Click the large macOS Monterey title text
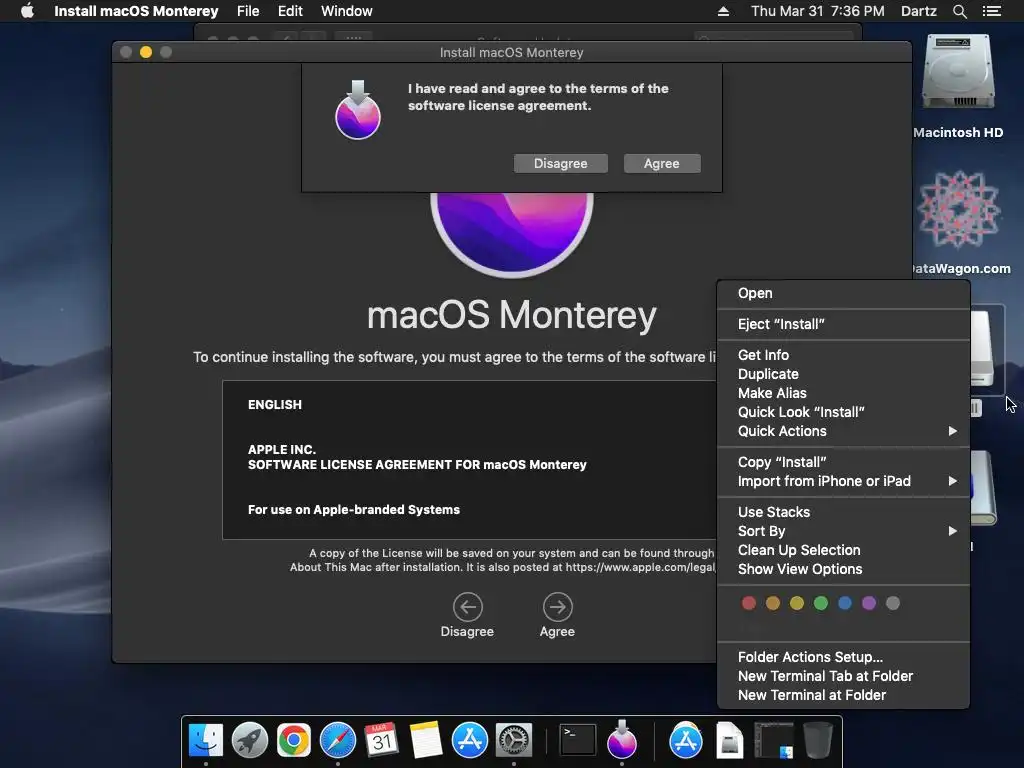 point(512,315)
